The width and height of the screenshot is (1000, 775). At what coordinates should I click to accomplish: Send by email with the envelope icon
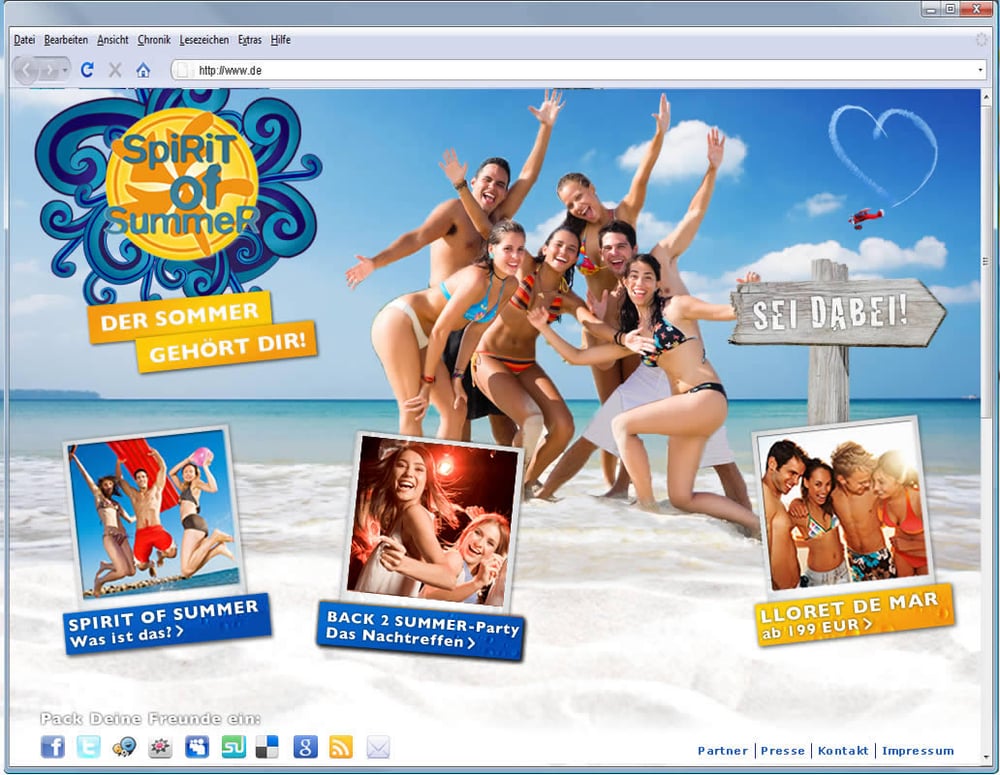coord(378,747)
